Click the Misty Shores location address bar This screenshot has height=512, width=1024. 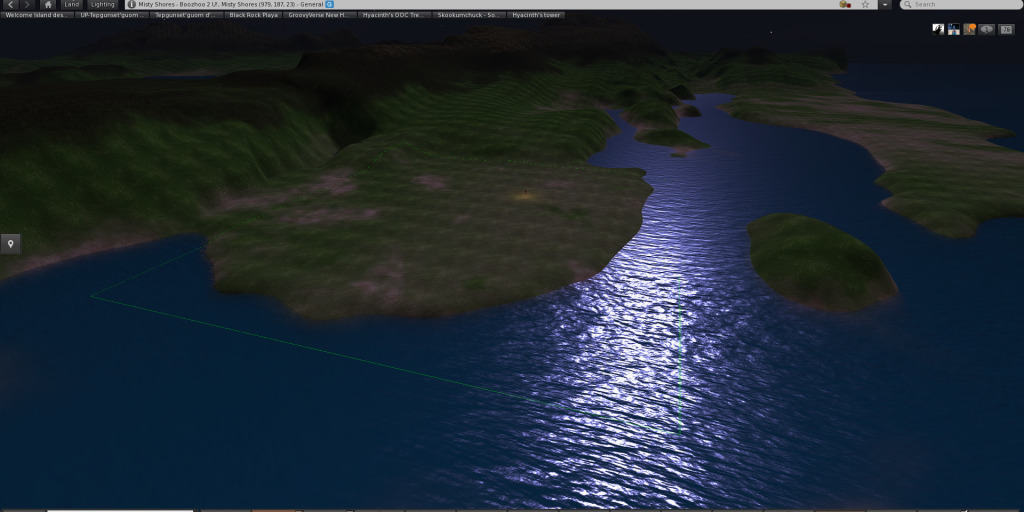tap(230, 5)
